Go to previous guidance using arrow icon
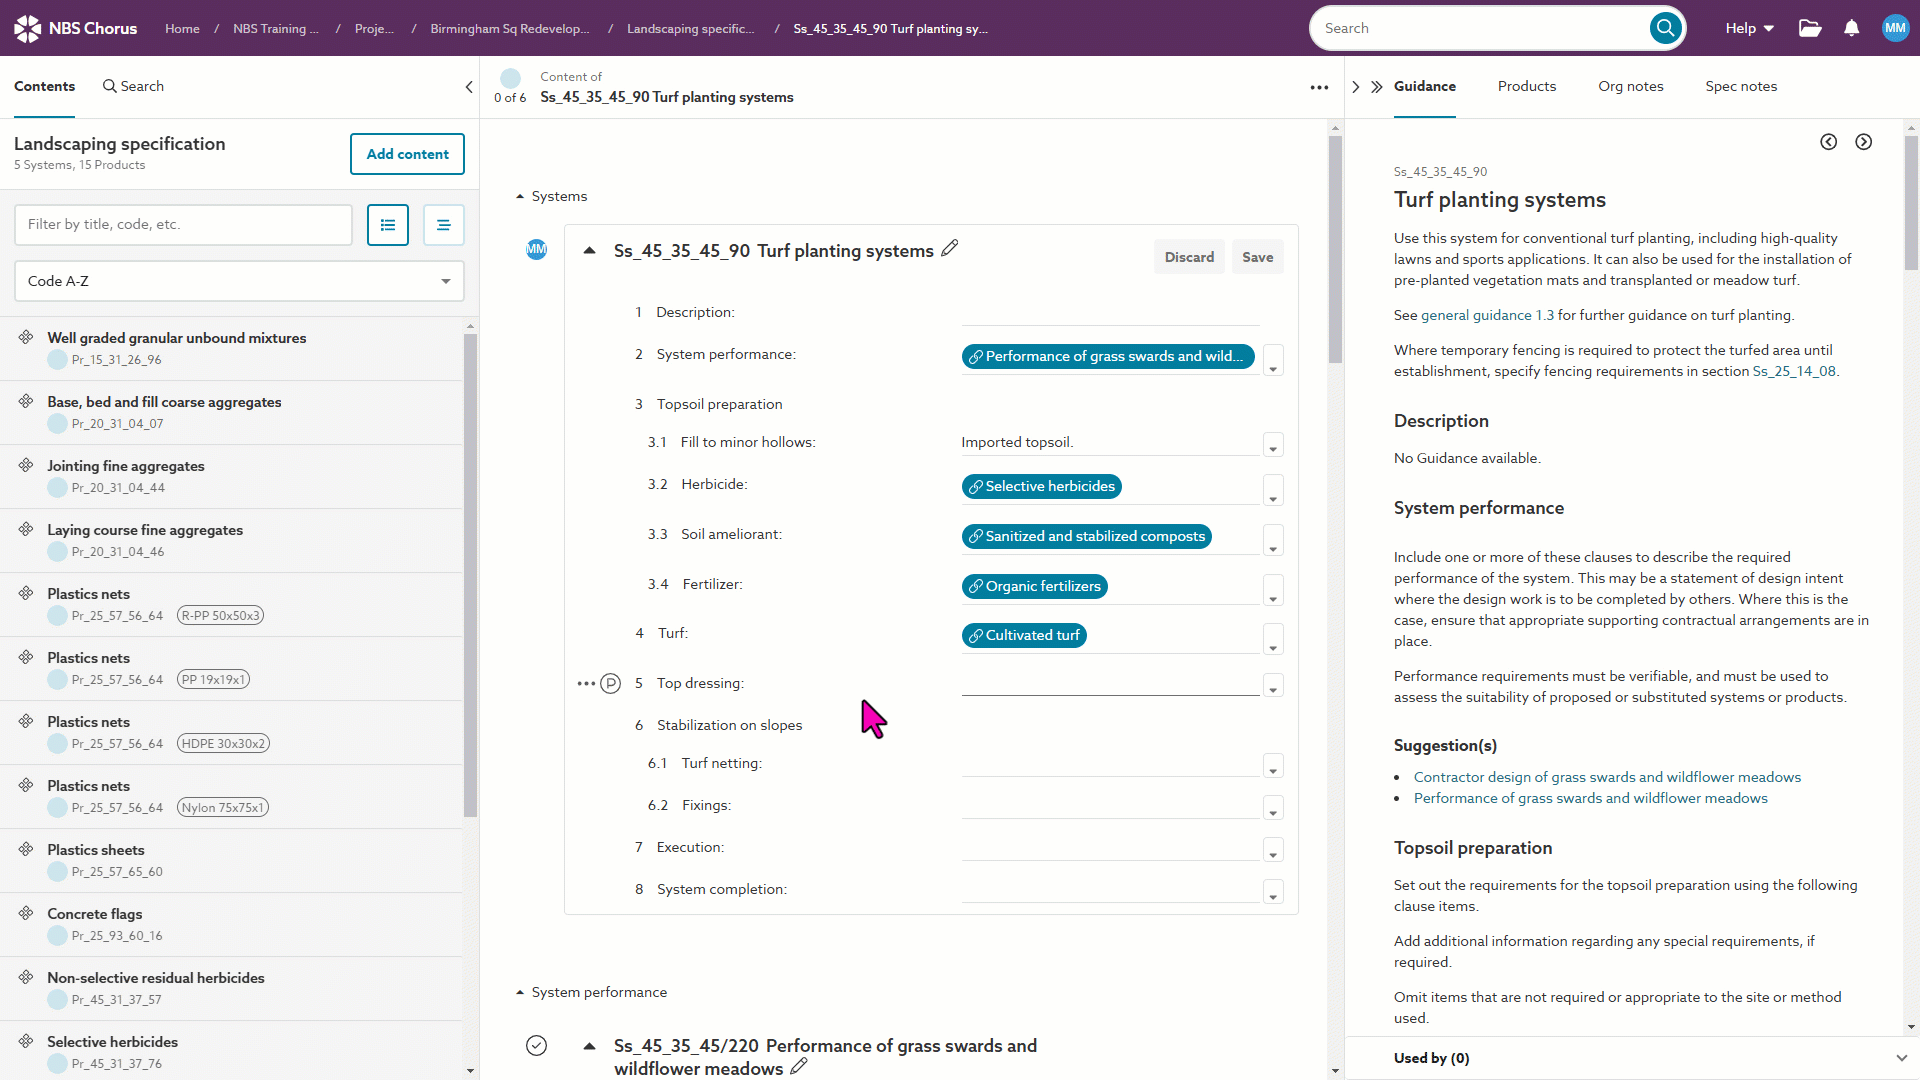 pos(1828,142)
